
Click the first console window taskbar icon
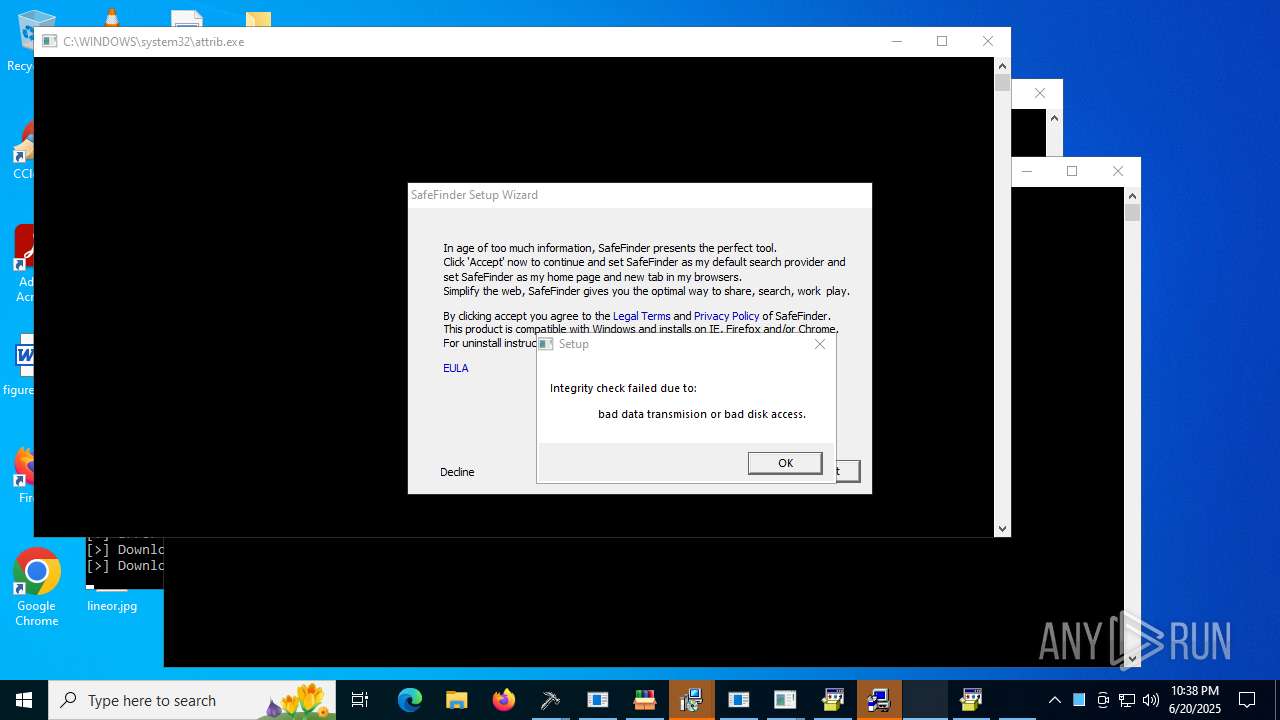click(x=597, y=700)
